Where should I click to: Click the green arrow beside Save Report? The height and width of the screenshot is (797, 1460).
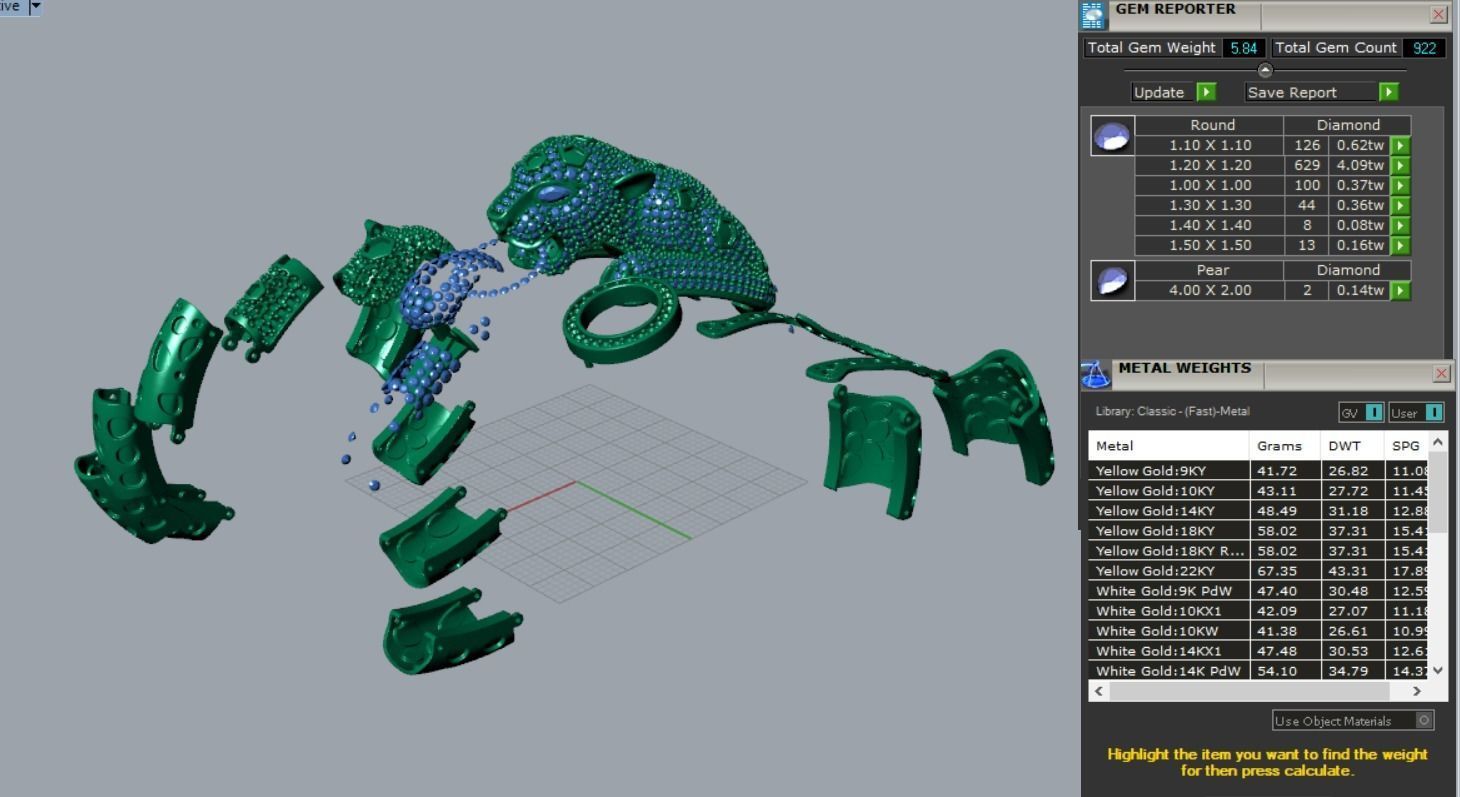1388,92
